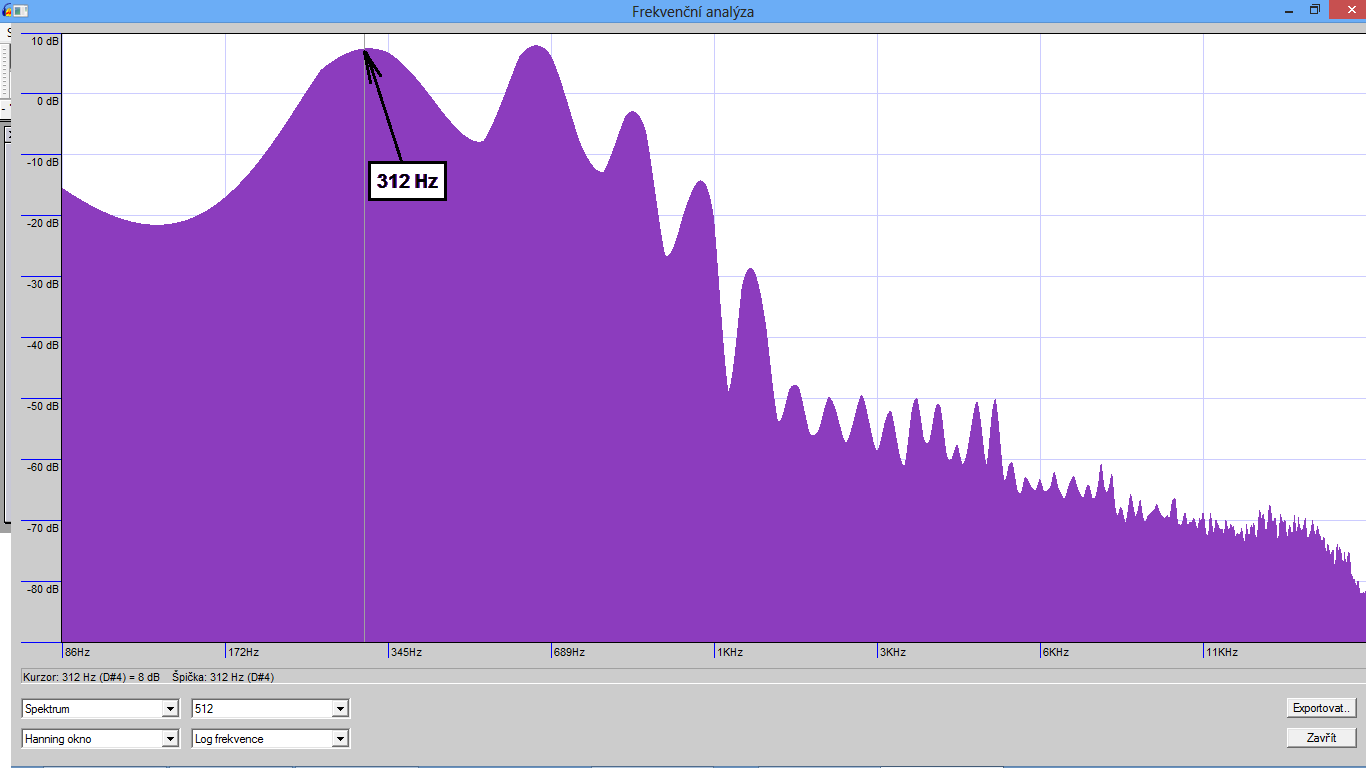Viewport: 1366px width, 768px height.
Task: Click the -70 dB level label
Action: coord(43,528)
